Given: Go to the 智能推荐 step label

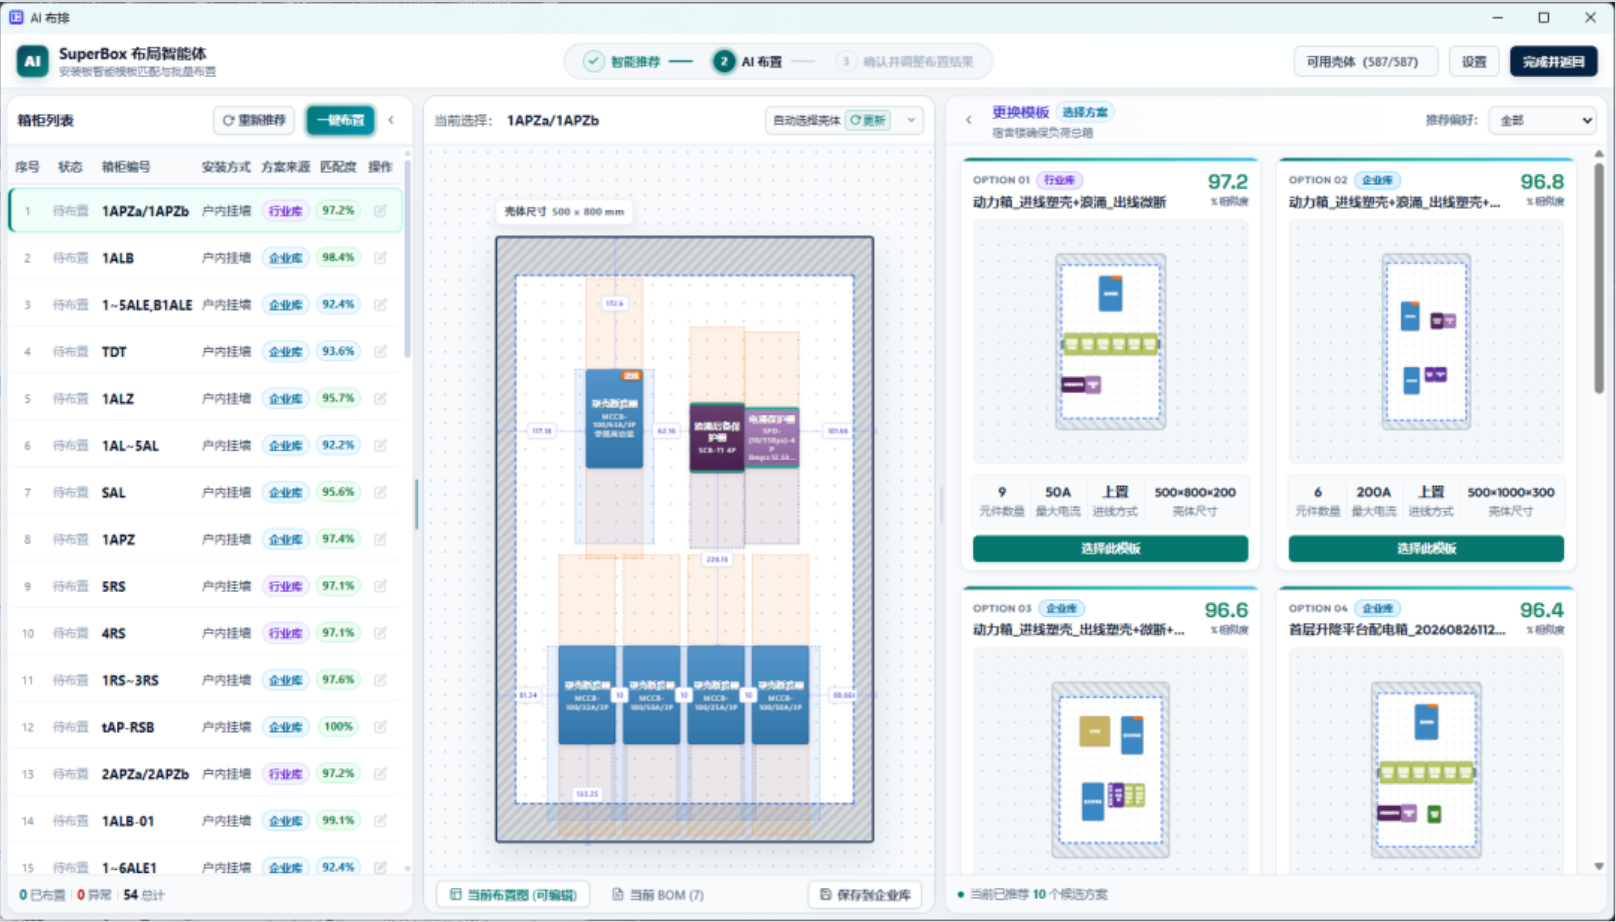Looking at the screenshot, I should [635, 62].
